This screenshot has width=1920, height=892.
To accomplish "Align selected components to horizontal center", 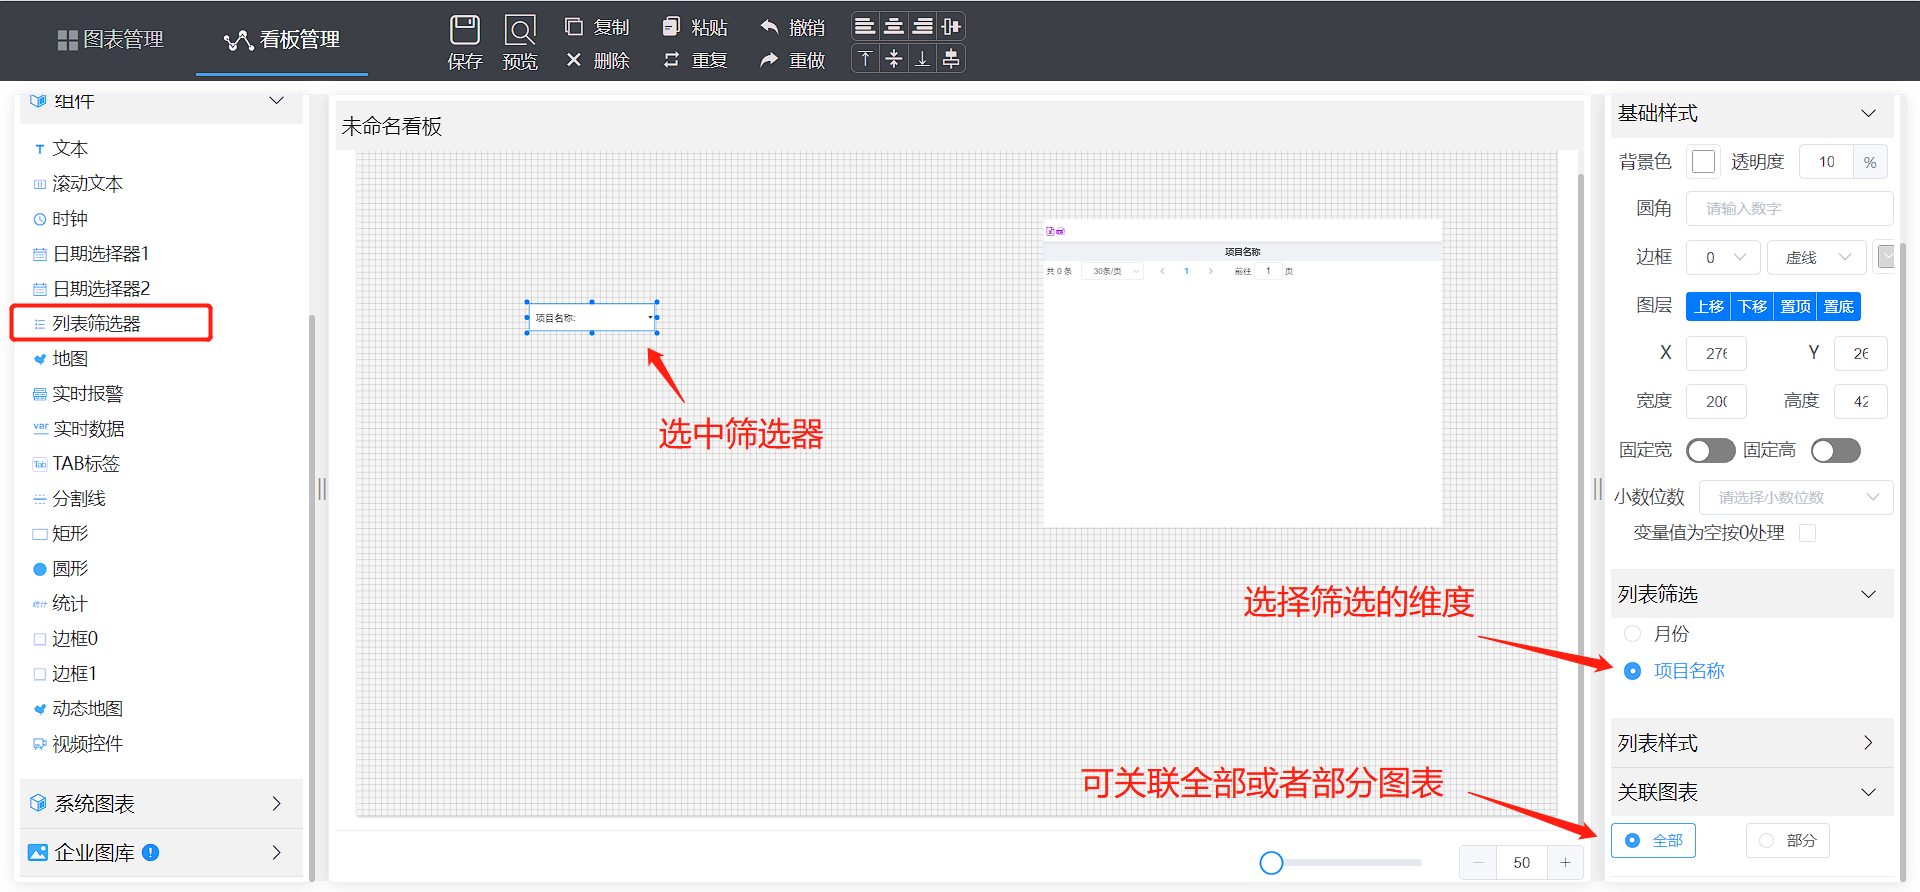I will point(894,26).
